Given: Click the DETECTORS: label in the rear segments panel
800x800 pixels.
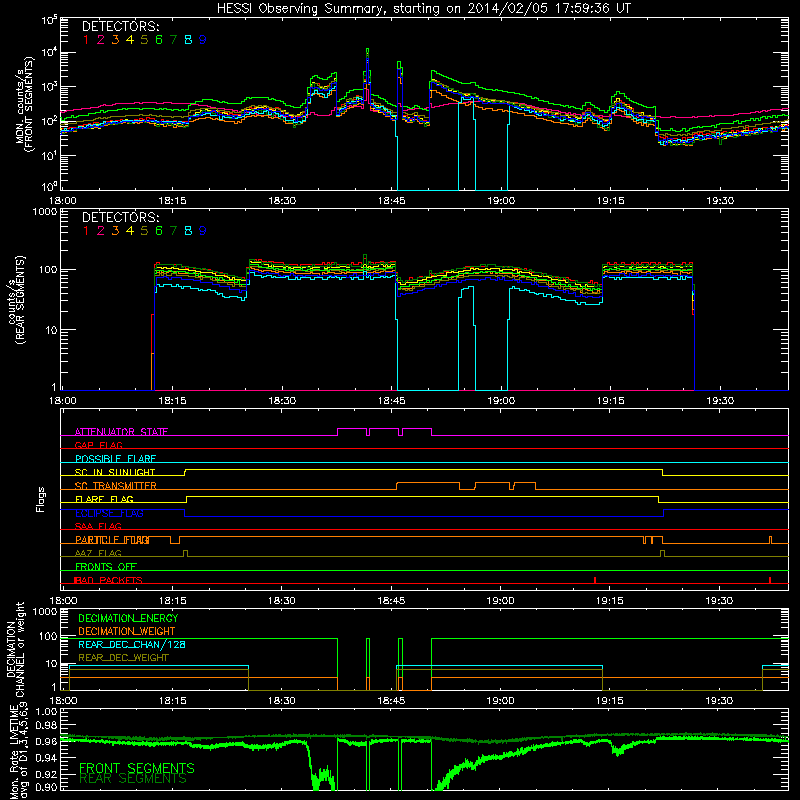Looking at the screenshot, I should tap(121, 217).
